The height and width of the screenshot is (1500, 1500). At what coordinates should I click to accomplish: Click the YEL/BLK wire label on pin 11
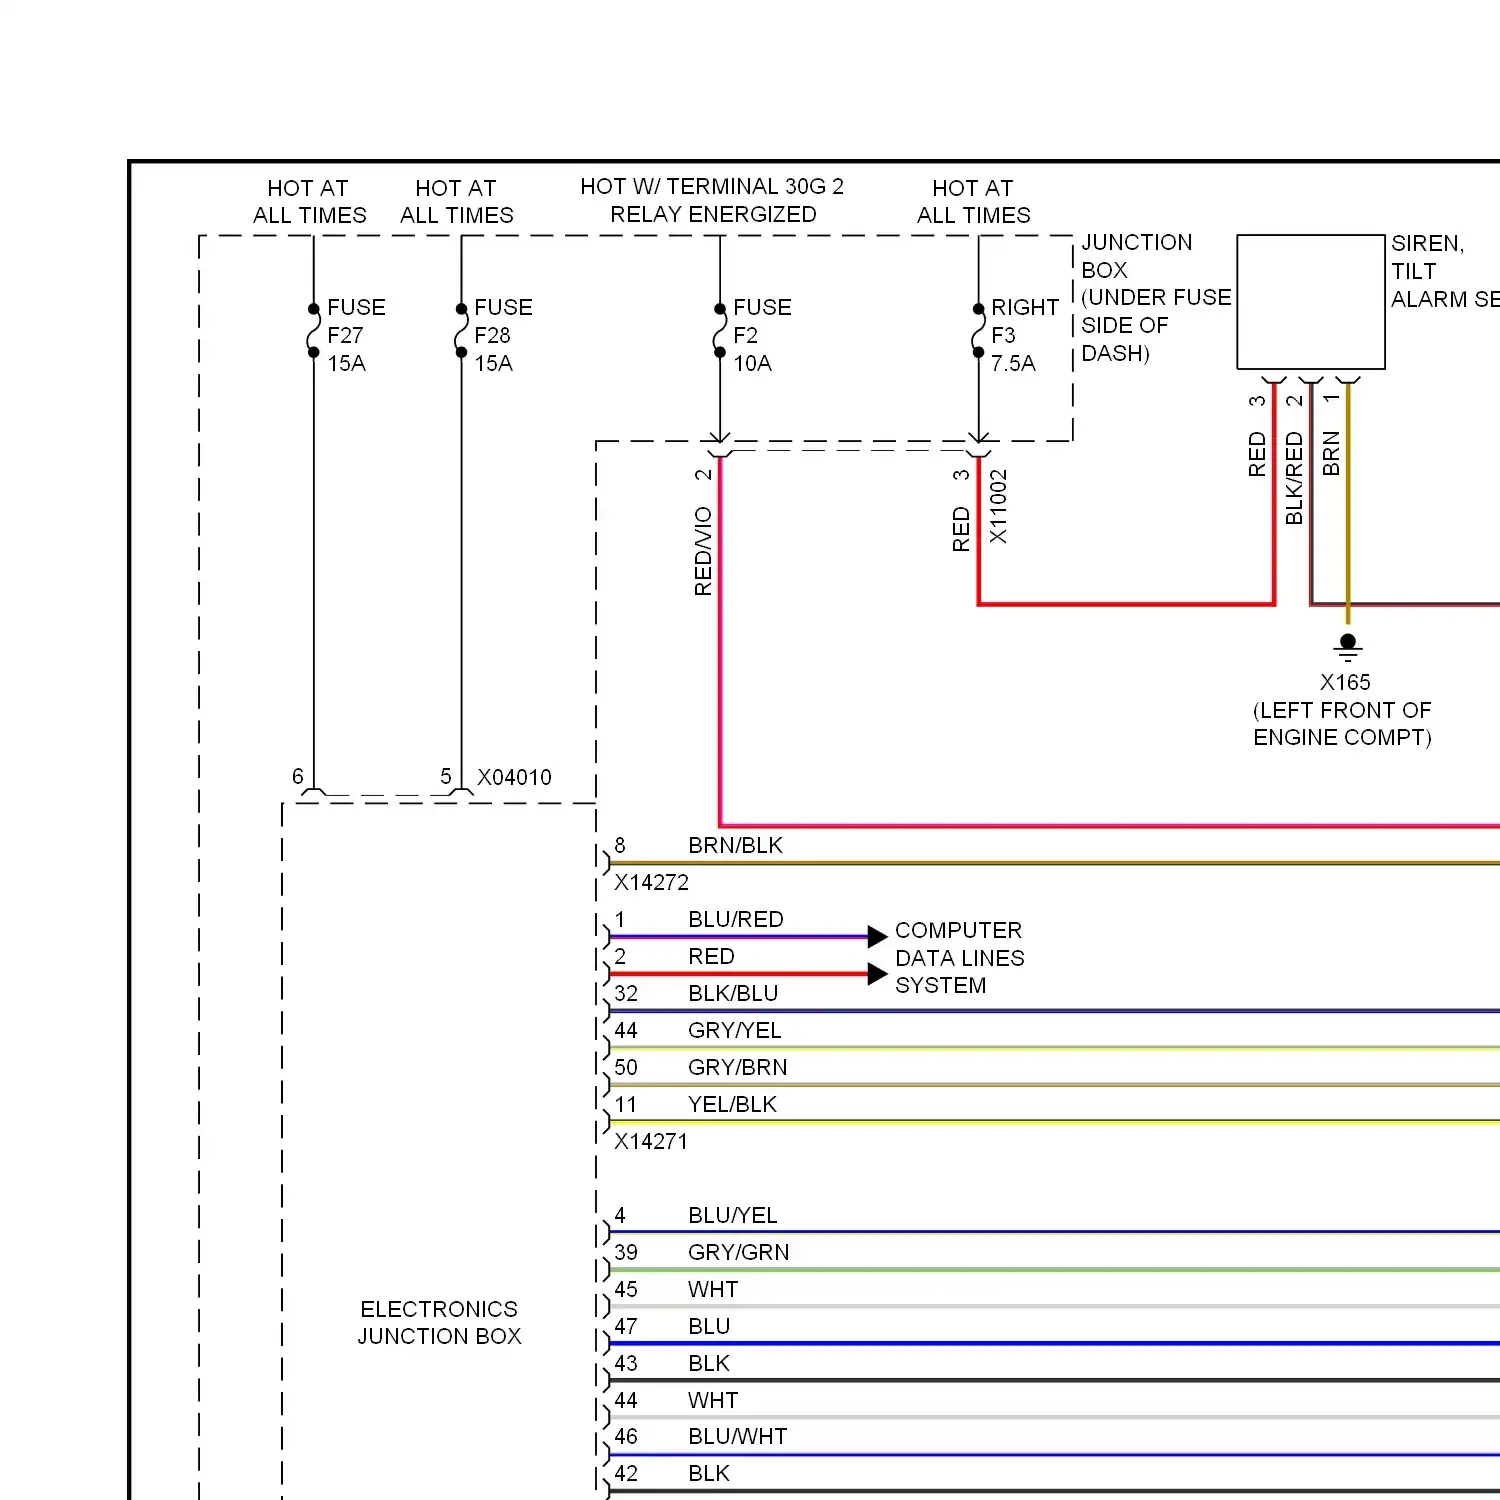[x=732, y=1104]
